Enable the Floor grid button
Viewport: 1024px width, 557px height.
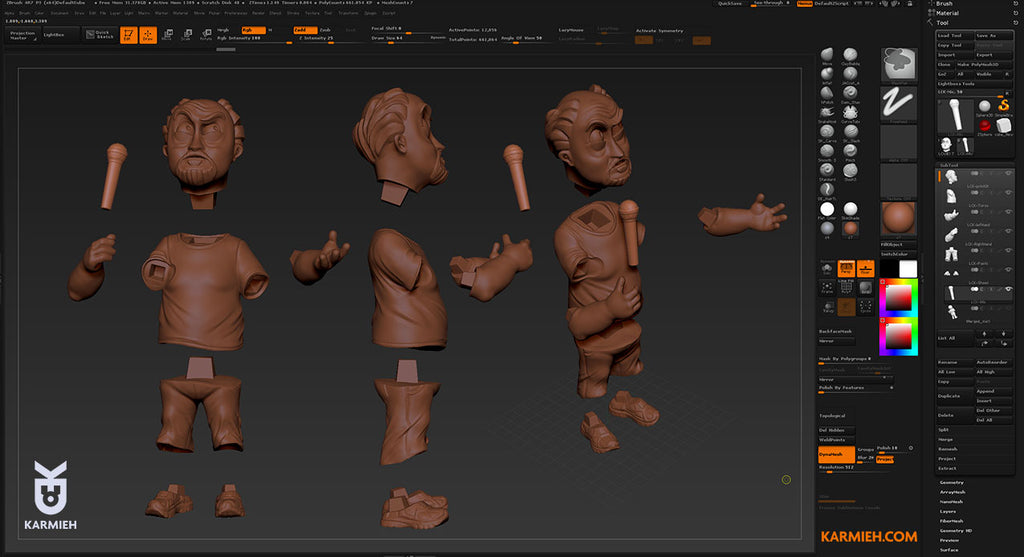point(865,268)
